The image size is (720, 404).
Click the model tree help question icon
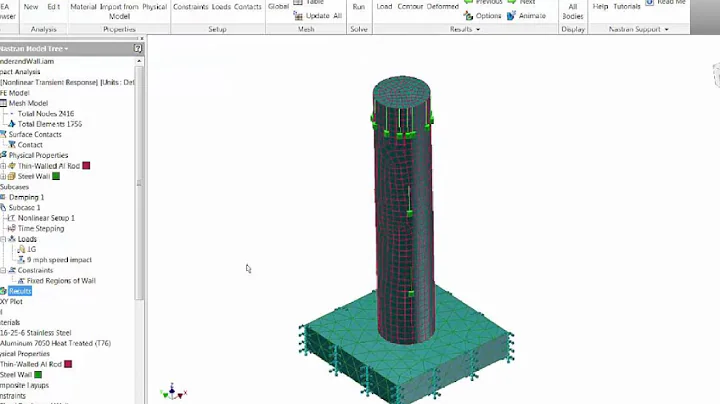pos(138,48)
